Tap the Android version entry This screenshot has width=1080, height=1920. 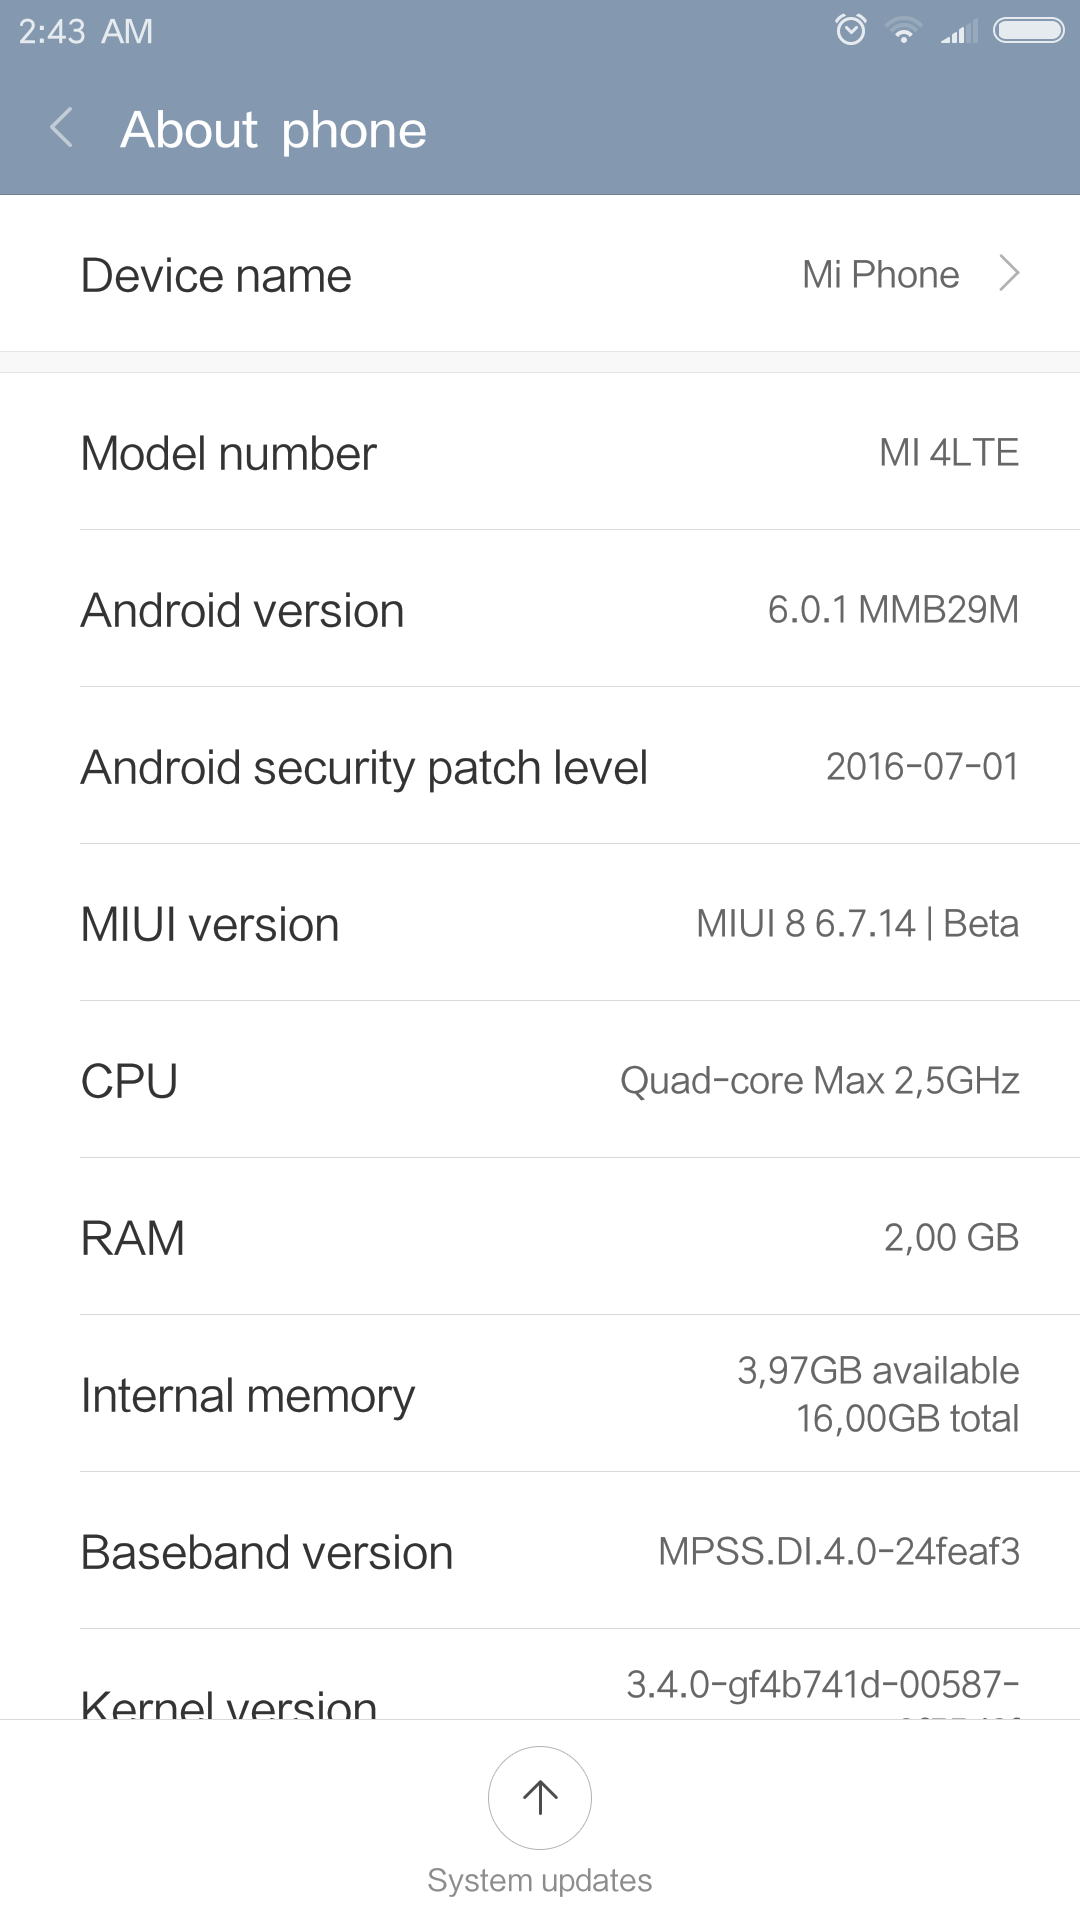click(540, 610)
